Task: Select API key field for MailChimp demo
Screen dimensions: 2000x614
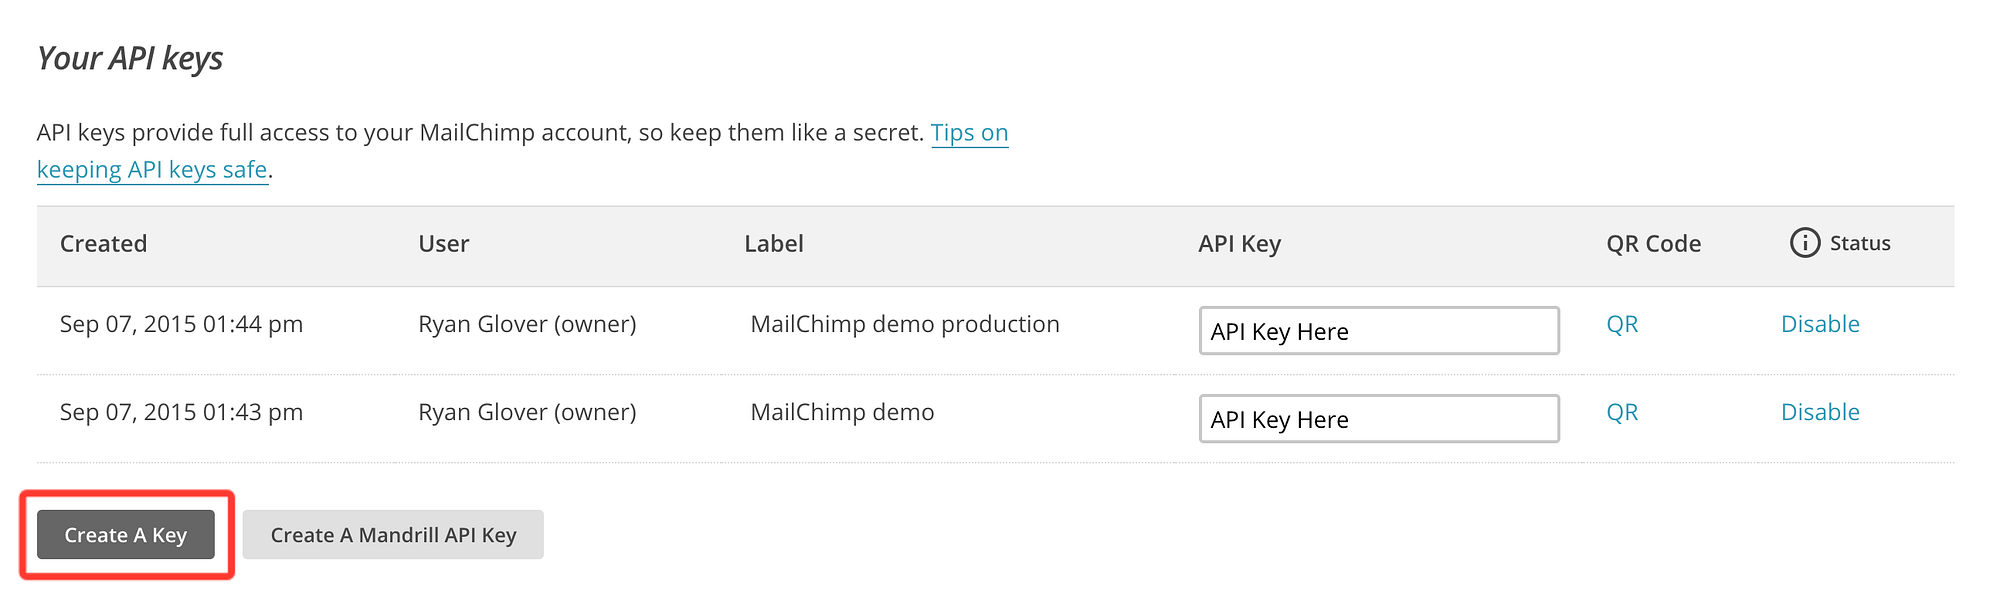Action: point(1378,419)
